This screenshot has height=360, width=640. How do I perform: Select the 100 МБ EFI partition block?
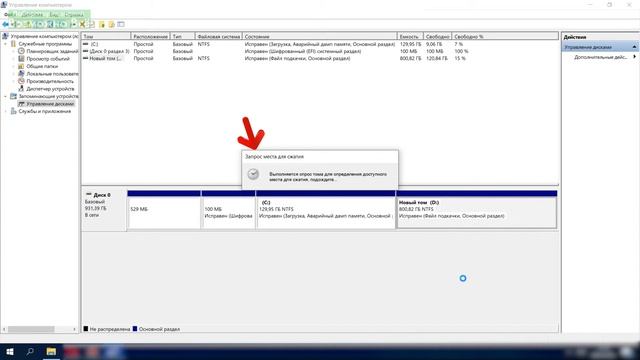228,209
